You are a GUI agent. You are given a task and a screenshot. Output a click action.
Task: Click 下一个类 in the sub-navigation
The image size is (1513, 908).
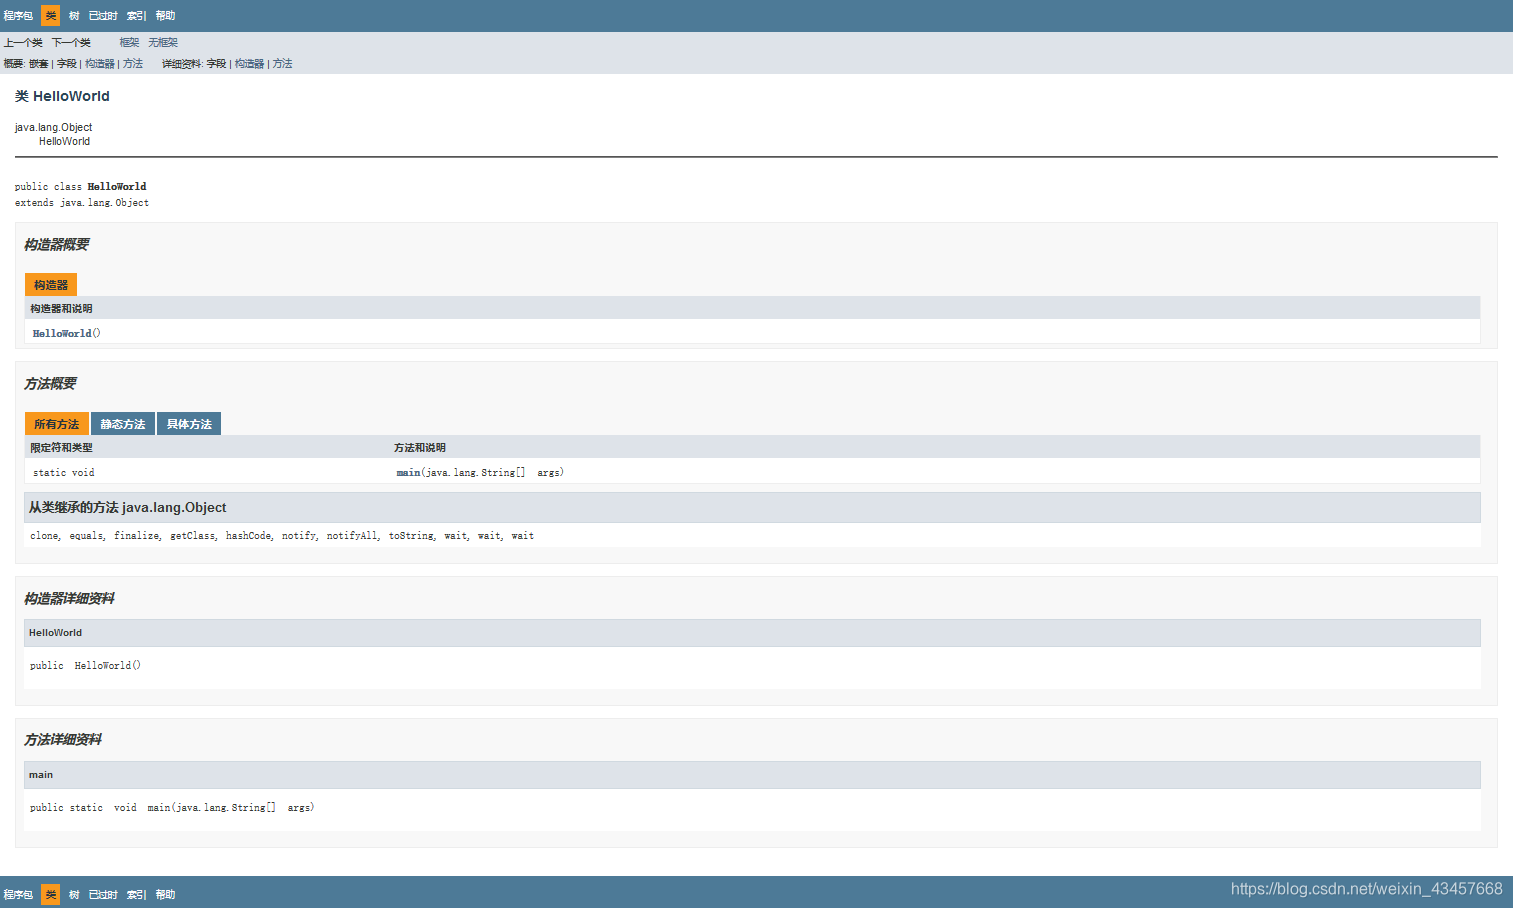click(71, 43)
